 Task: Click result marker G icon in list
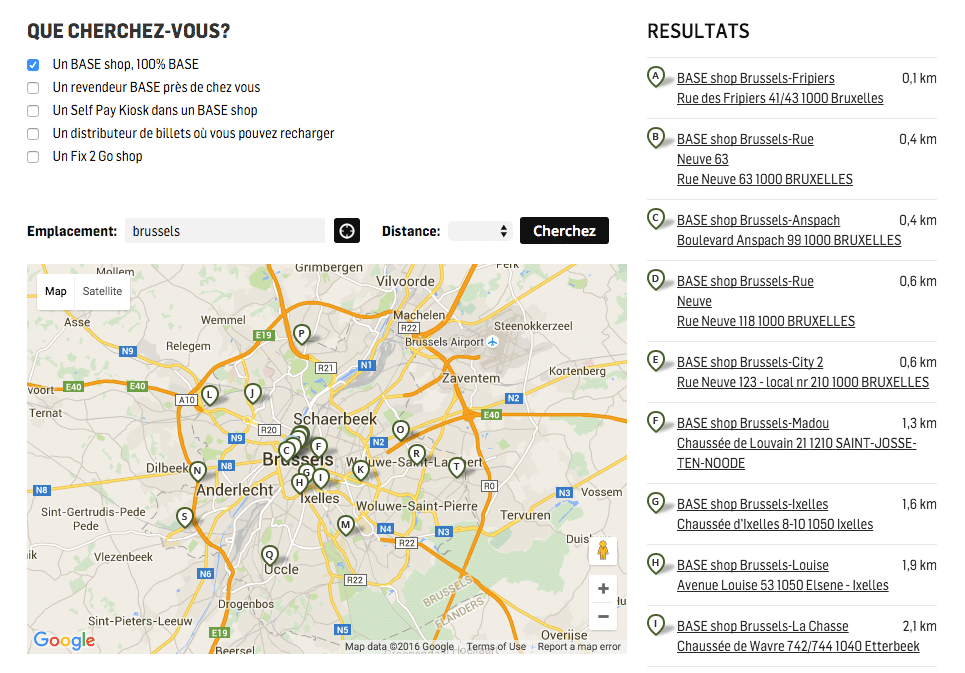pos(656,504)
